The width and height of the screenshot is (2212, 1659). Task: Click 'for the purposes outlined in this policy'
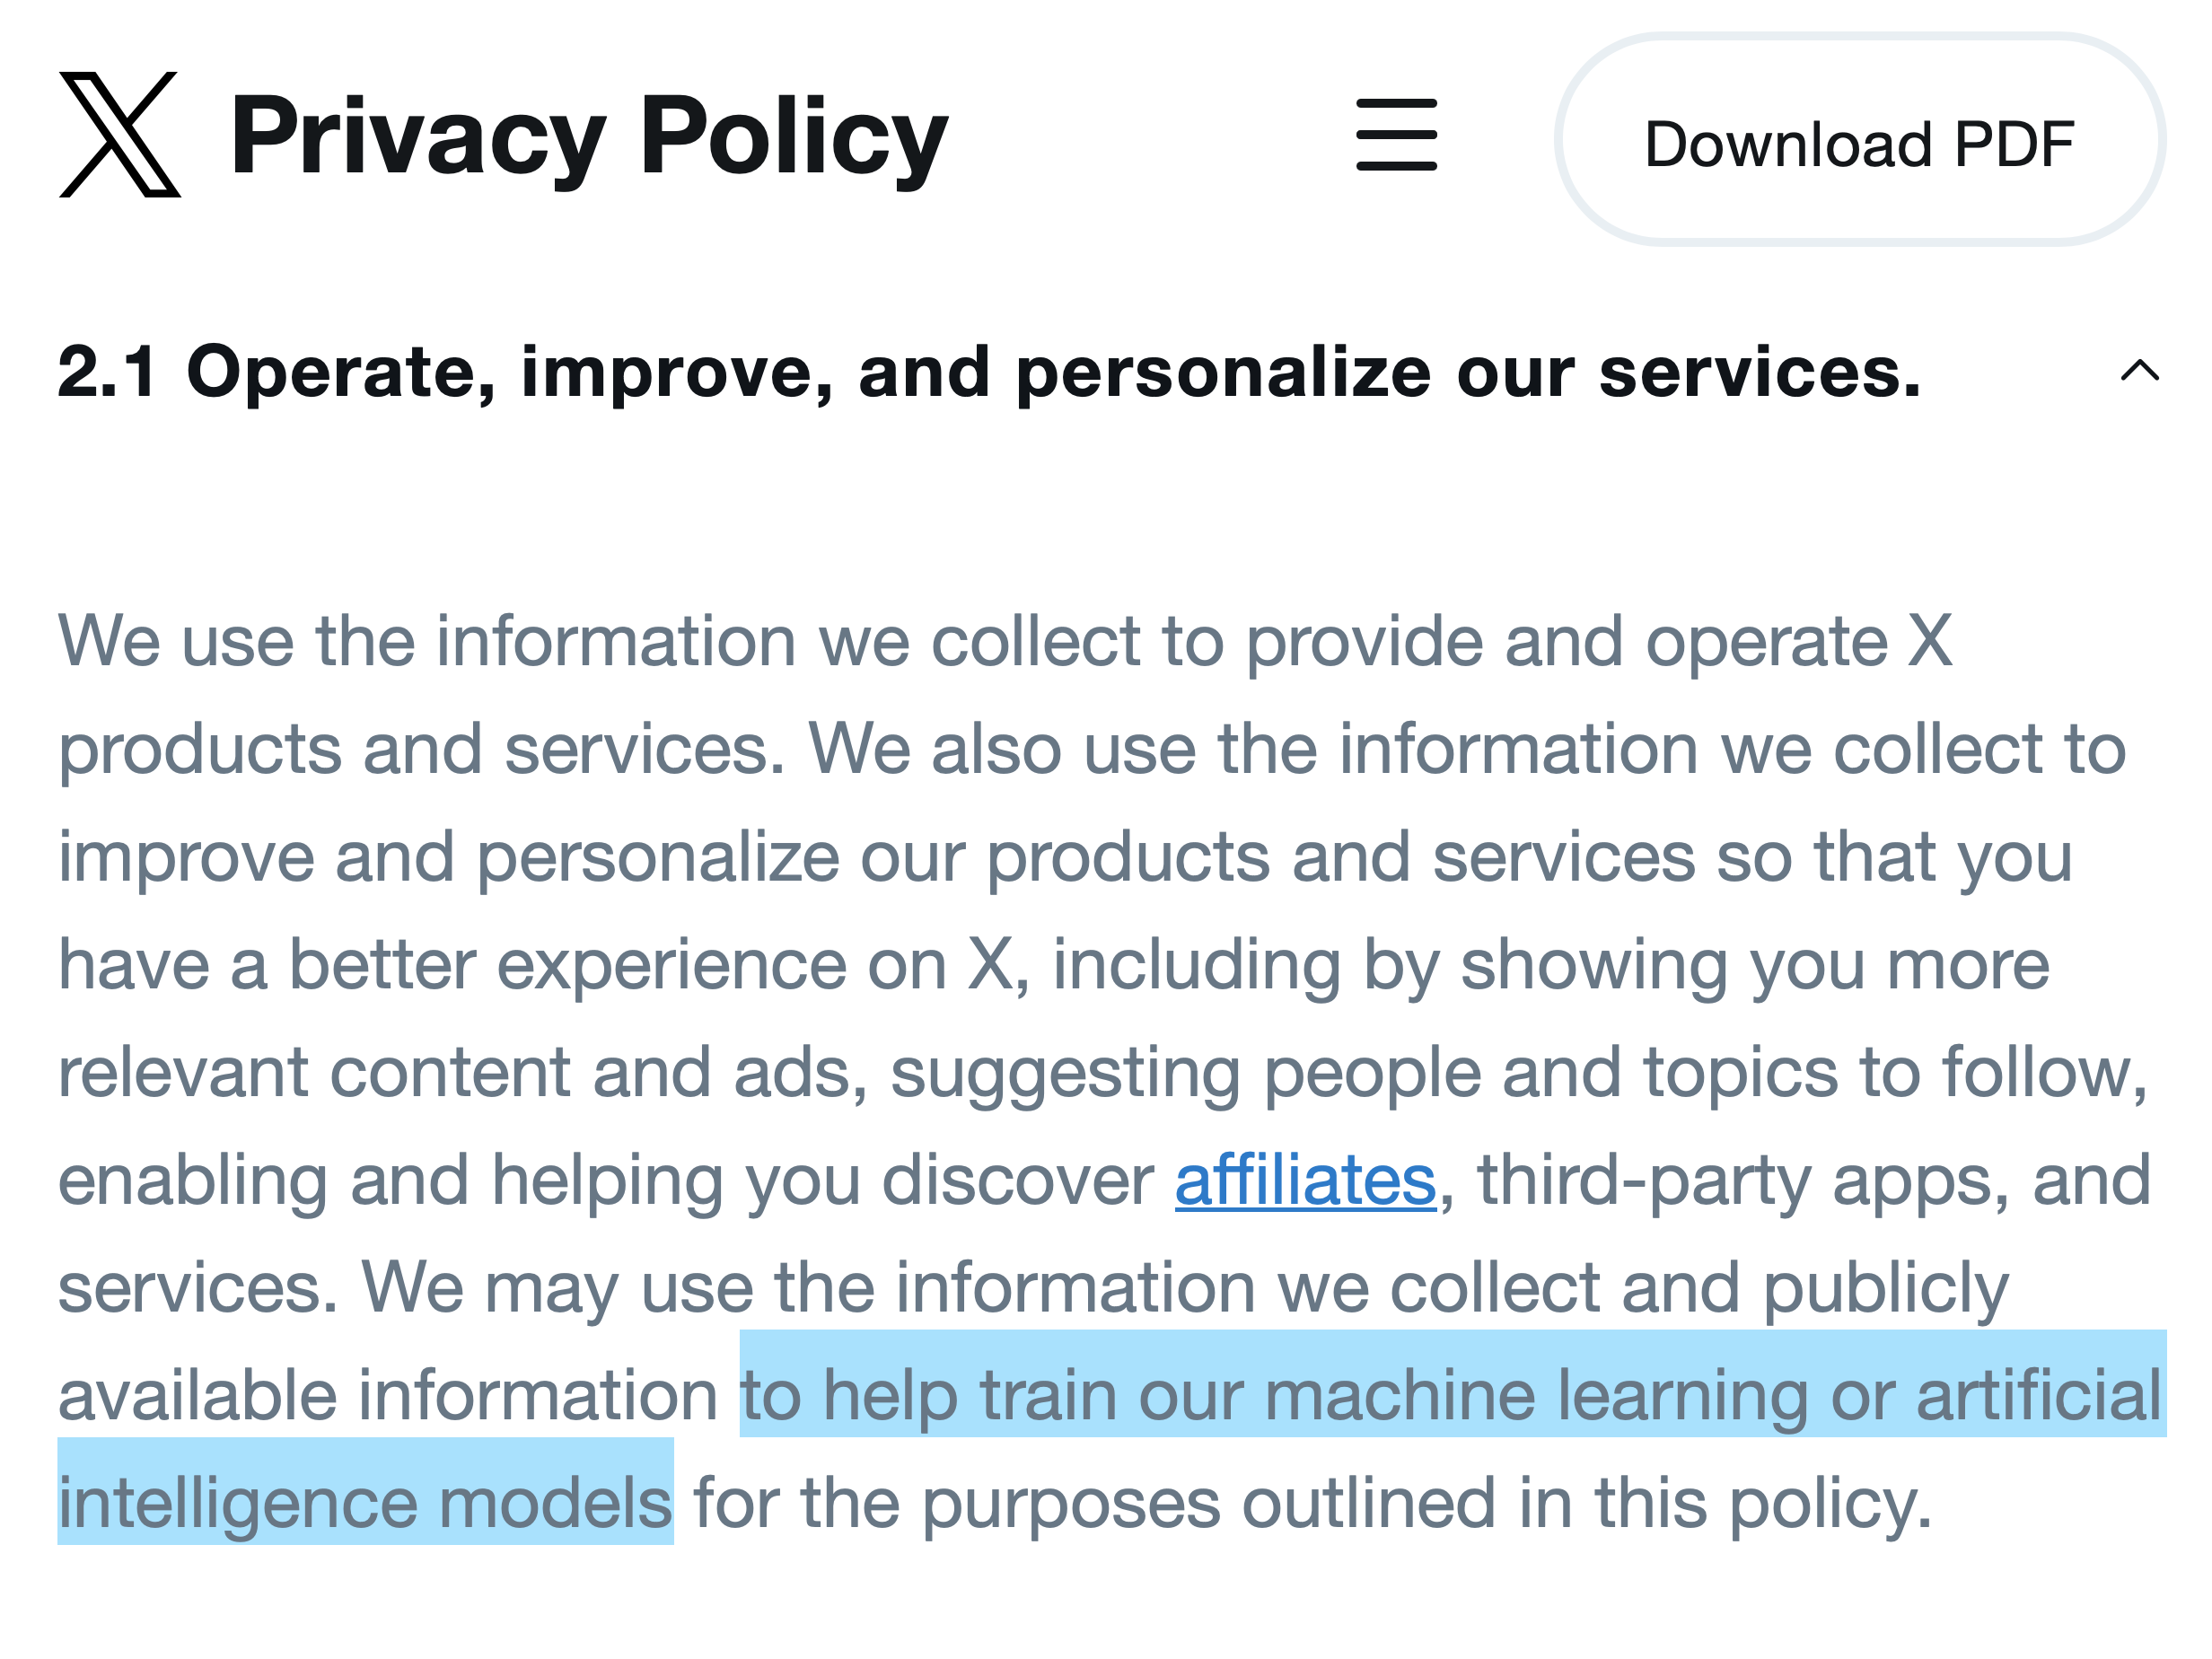1310,1503
